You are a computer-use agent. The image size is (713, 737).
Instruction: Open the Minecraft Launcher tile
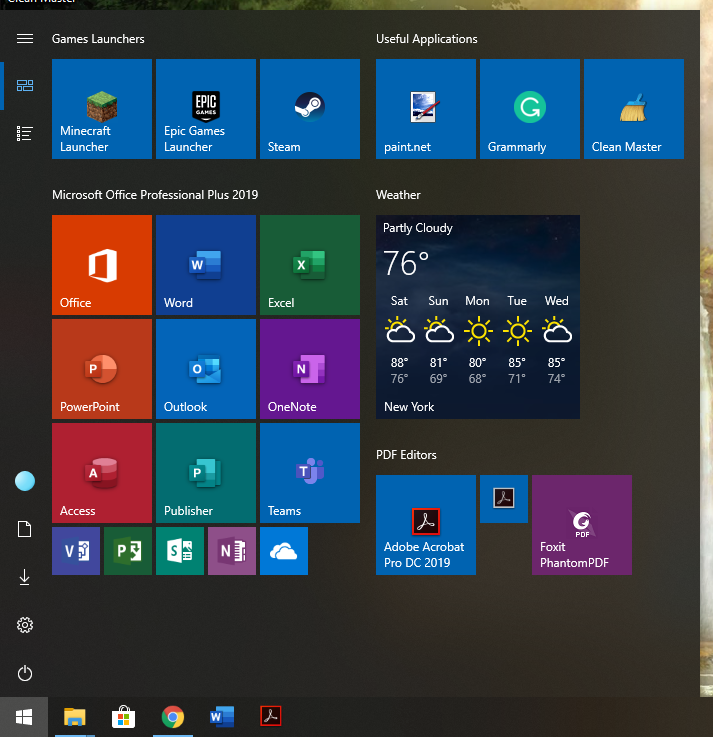pyautogui.click(x=102, y=109)
